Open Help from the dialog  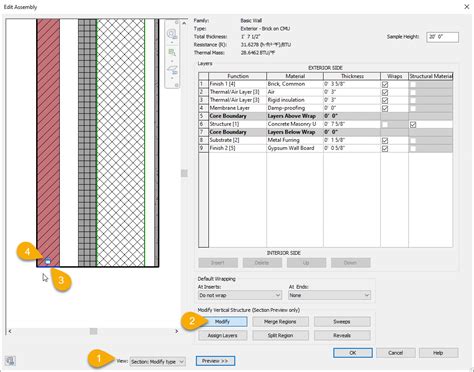438,353
